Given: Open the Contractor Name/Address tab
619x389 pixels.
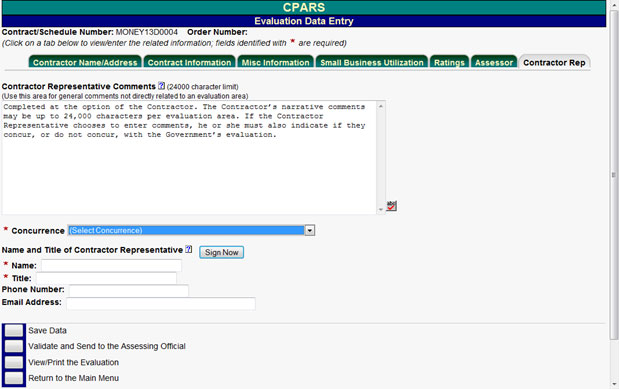Looking at the screenshot, I should tap(85, 62).
